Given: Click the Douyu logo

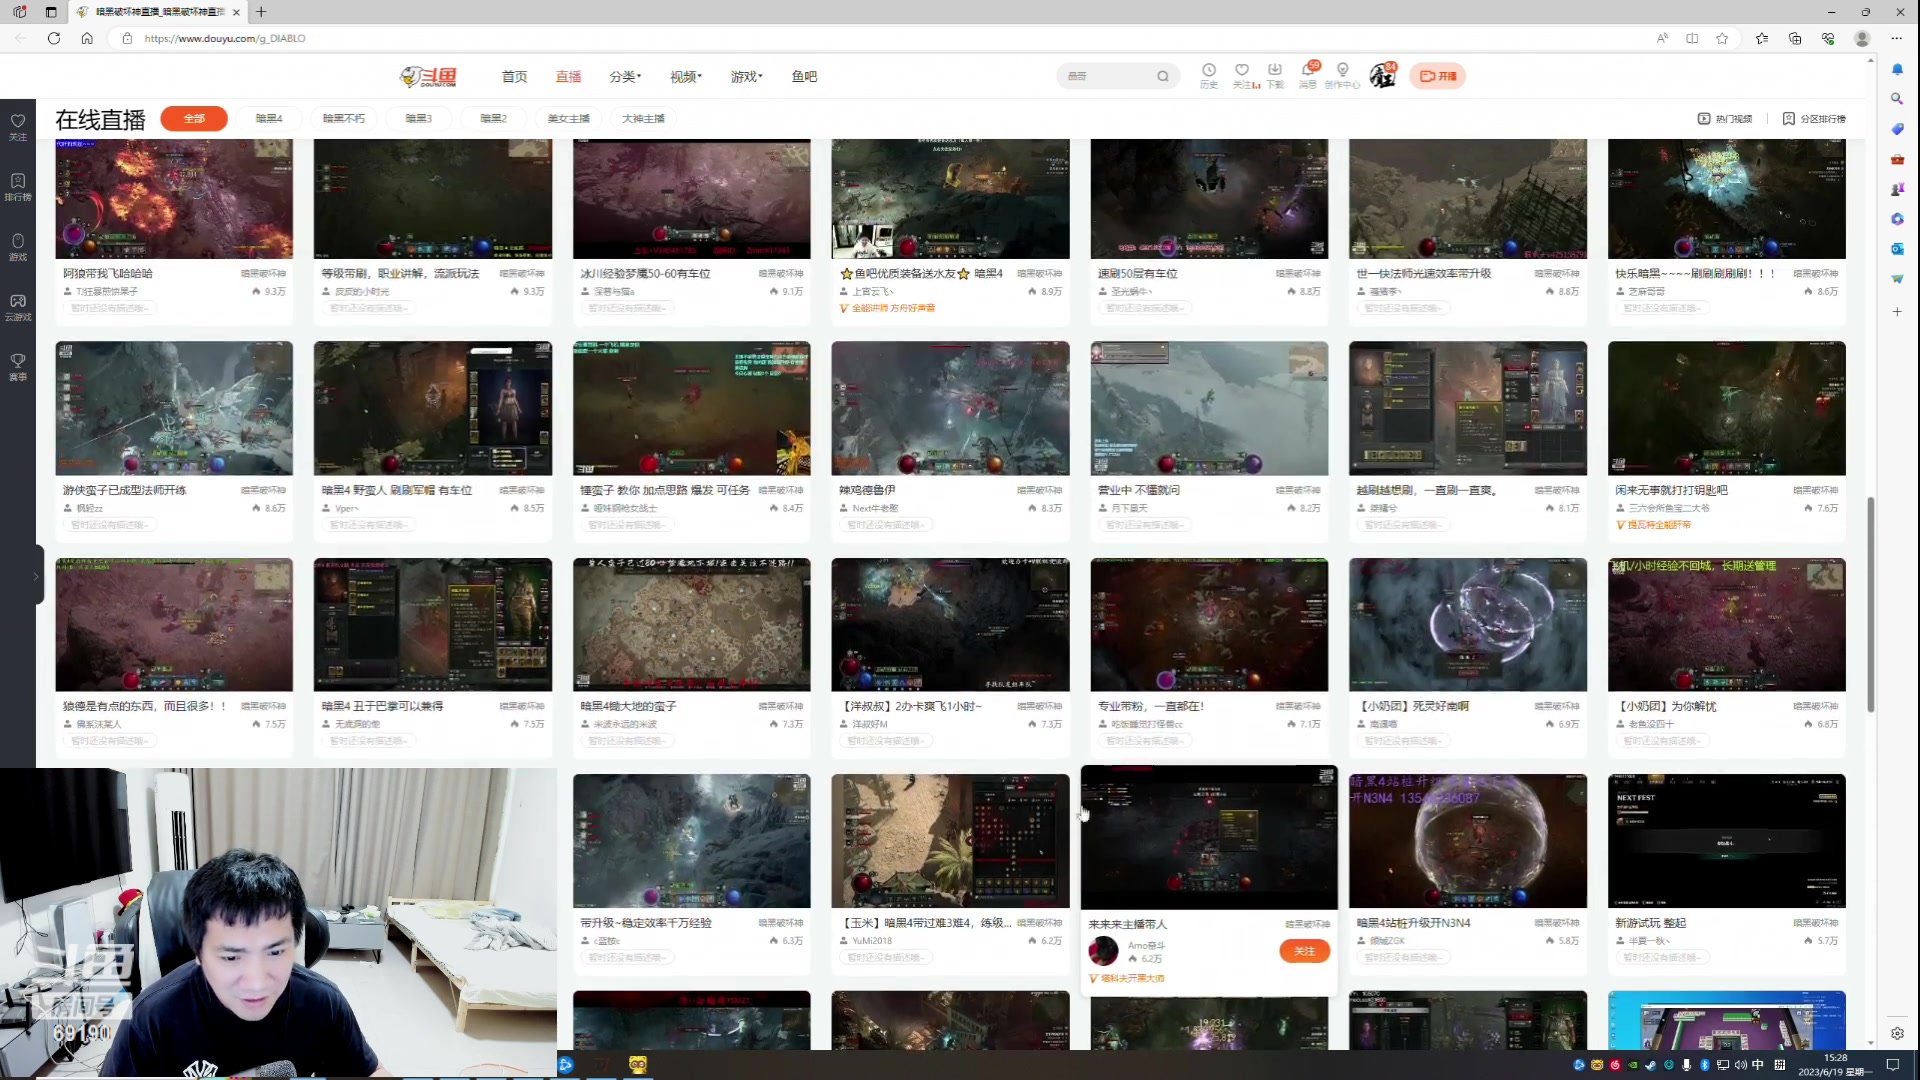Looking at the screenshot, I should (x=428, y=76).
